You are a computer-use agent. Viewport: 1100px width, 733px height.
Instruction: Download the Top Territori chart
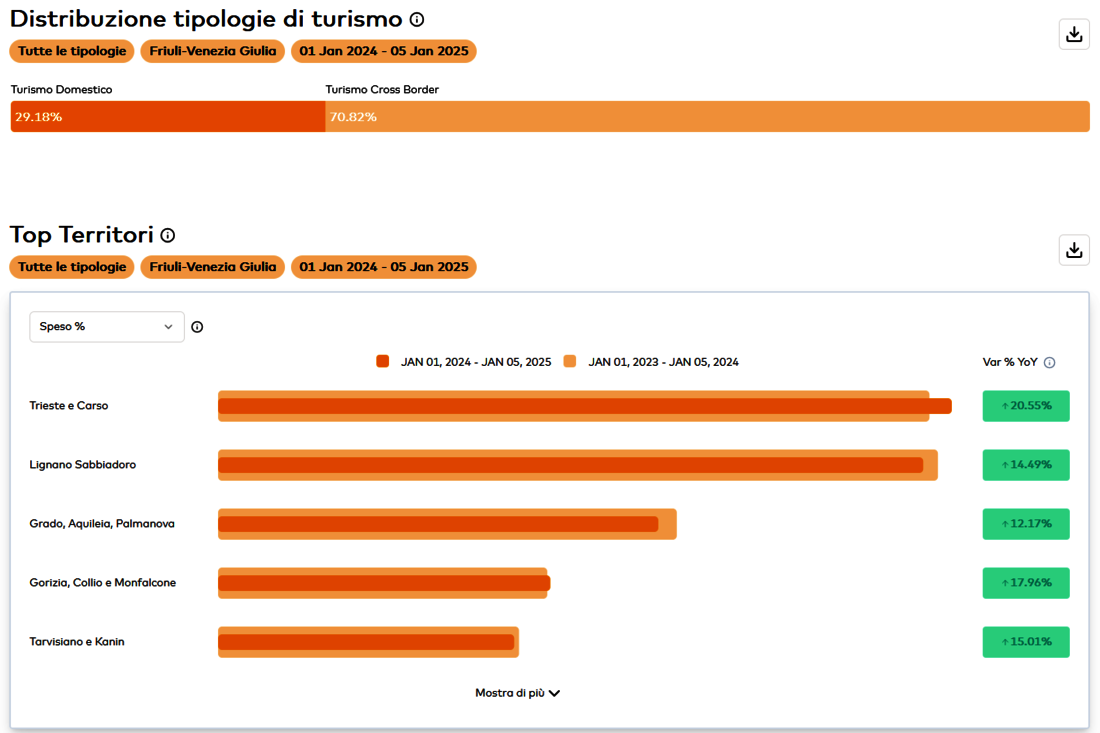(x=1074, y=250)
